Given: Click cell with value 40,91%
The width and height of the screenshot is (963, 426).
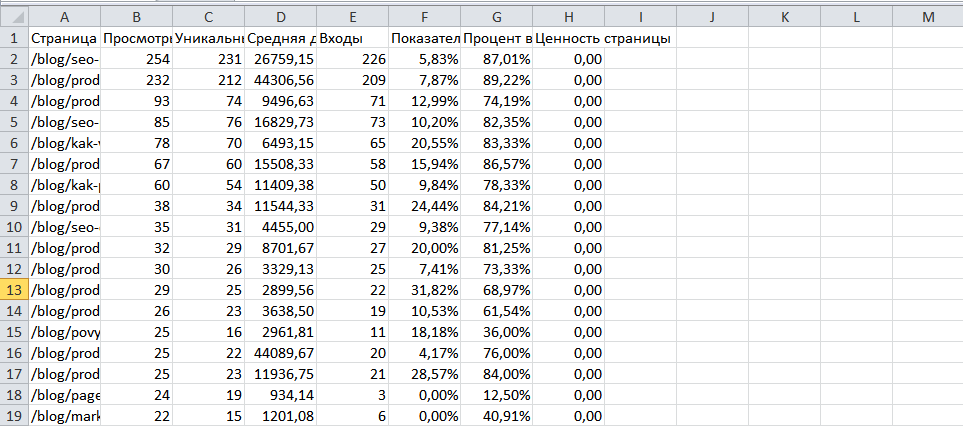Looking at the screenshot, I should coord(497,416).
